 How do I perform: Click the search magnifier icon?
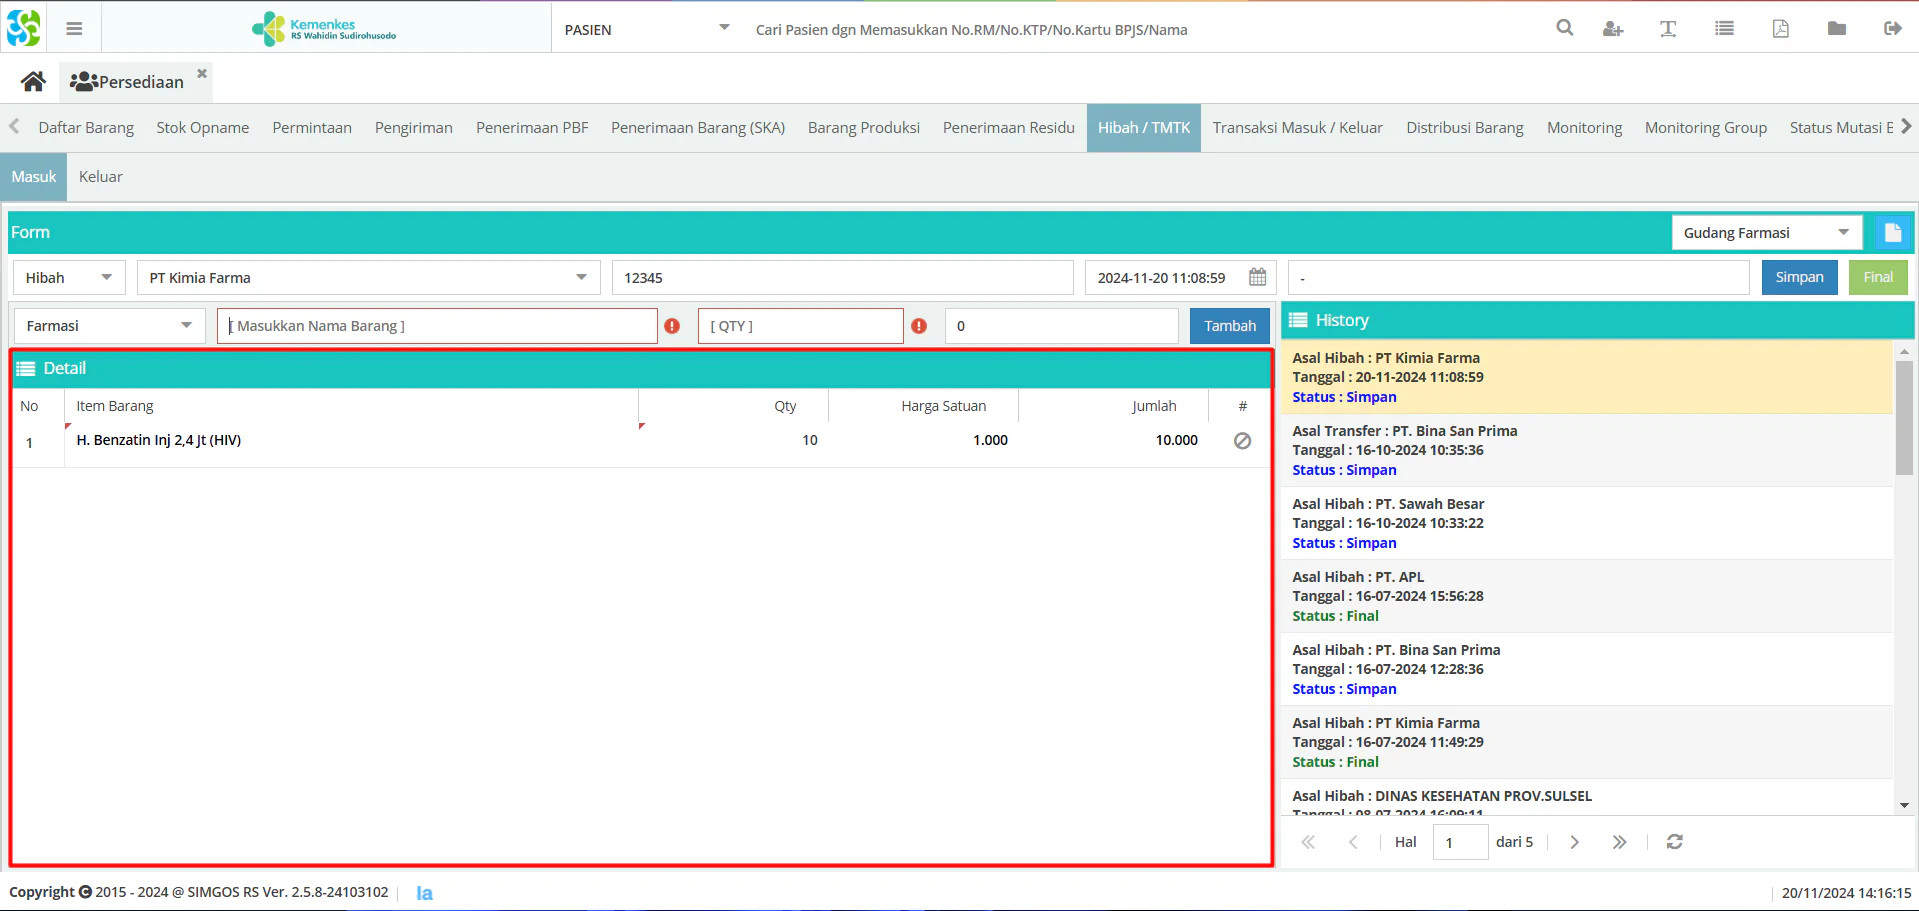(1565, 28)
